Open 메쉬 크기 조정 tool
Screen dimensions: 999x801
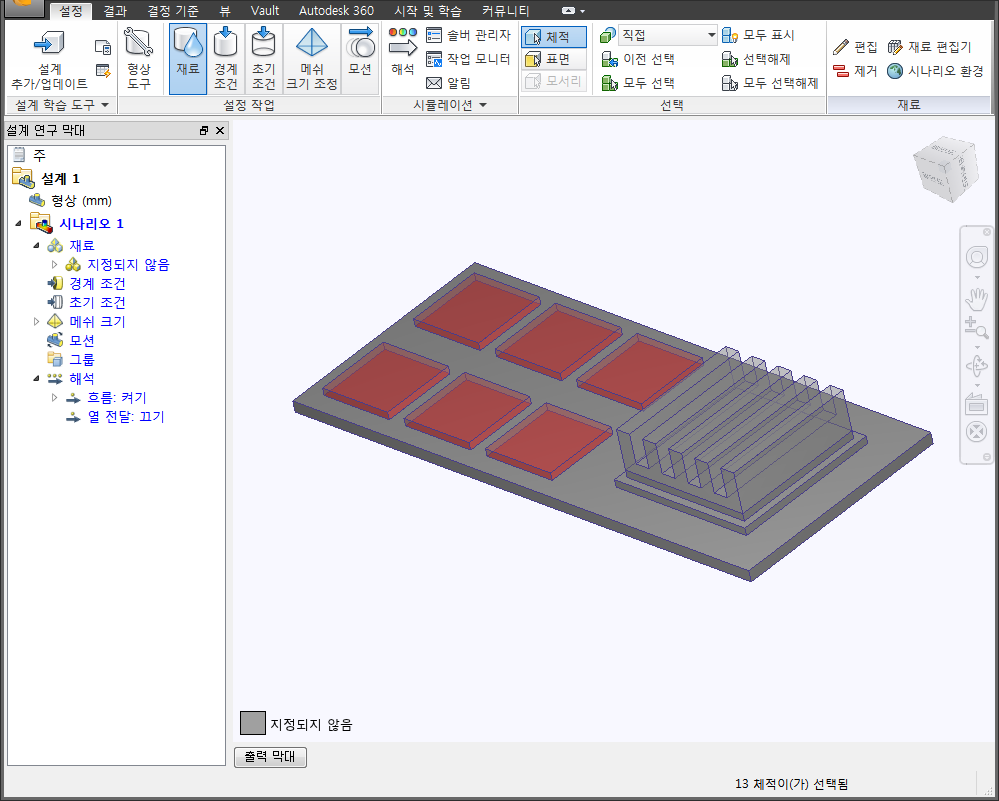pos(312,59)
